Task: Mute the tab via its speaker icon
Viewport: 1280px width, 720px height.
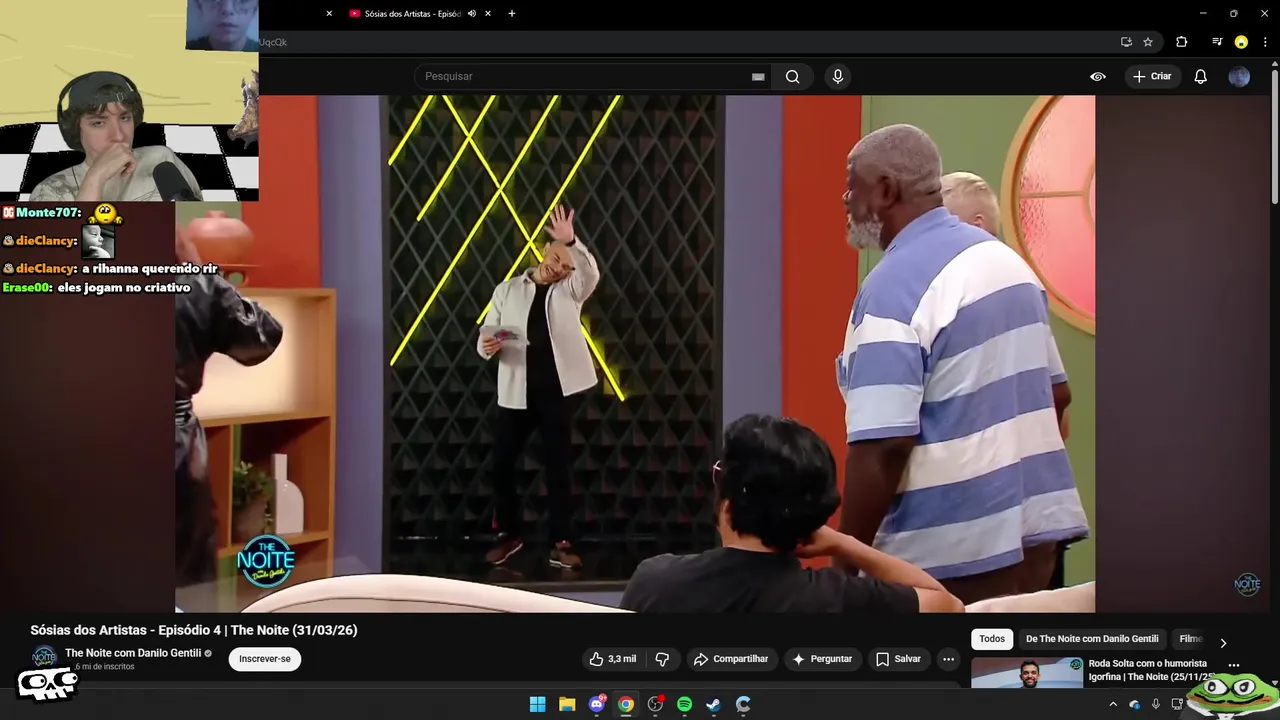Action: tap(472, 14)
